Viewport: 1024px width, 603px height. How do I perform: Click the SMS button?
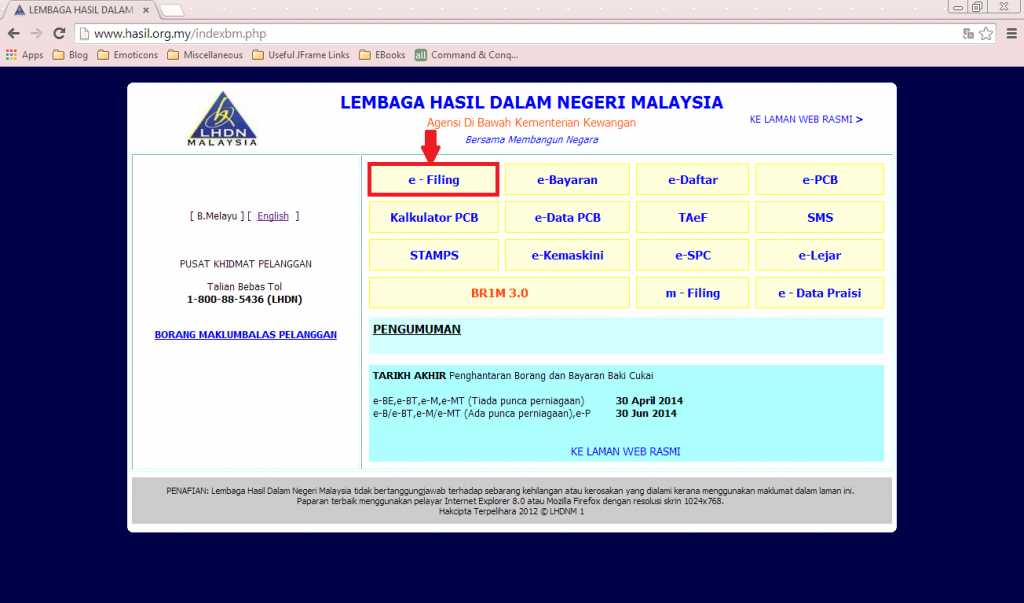click(820, 218)
